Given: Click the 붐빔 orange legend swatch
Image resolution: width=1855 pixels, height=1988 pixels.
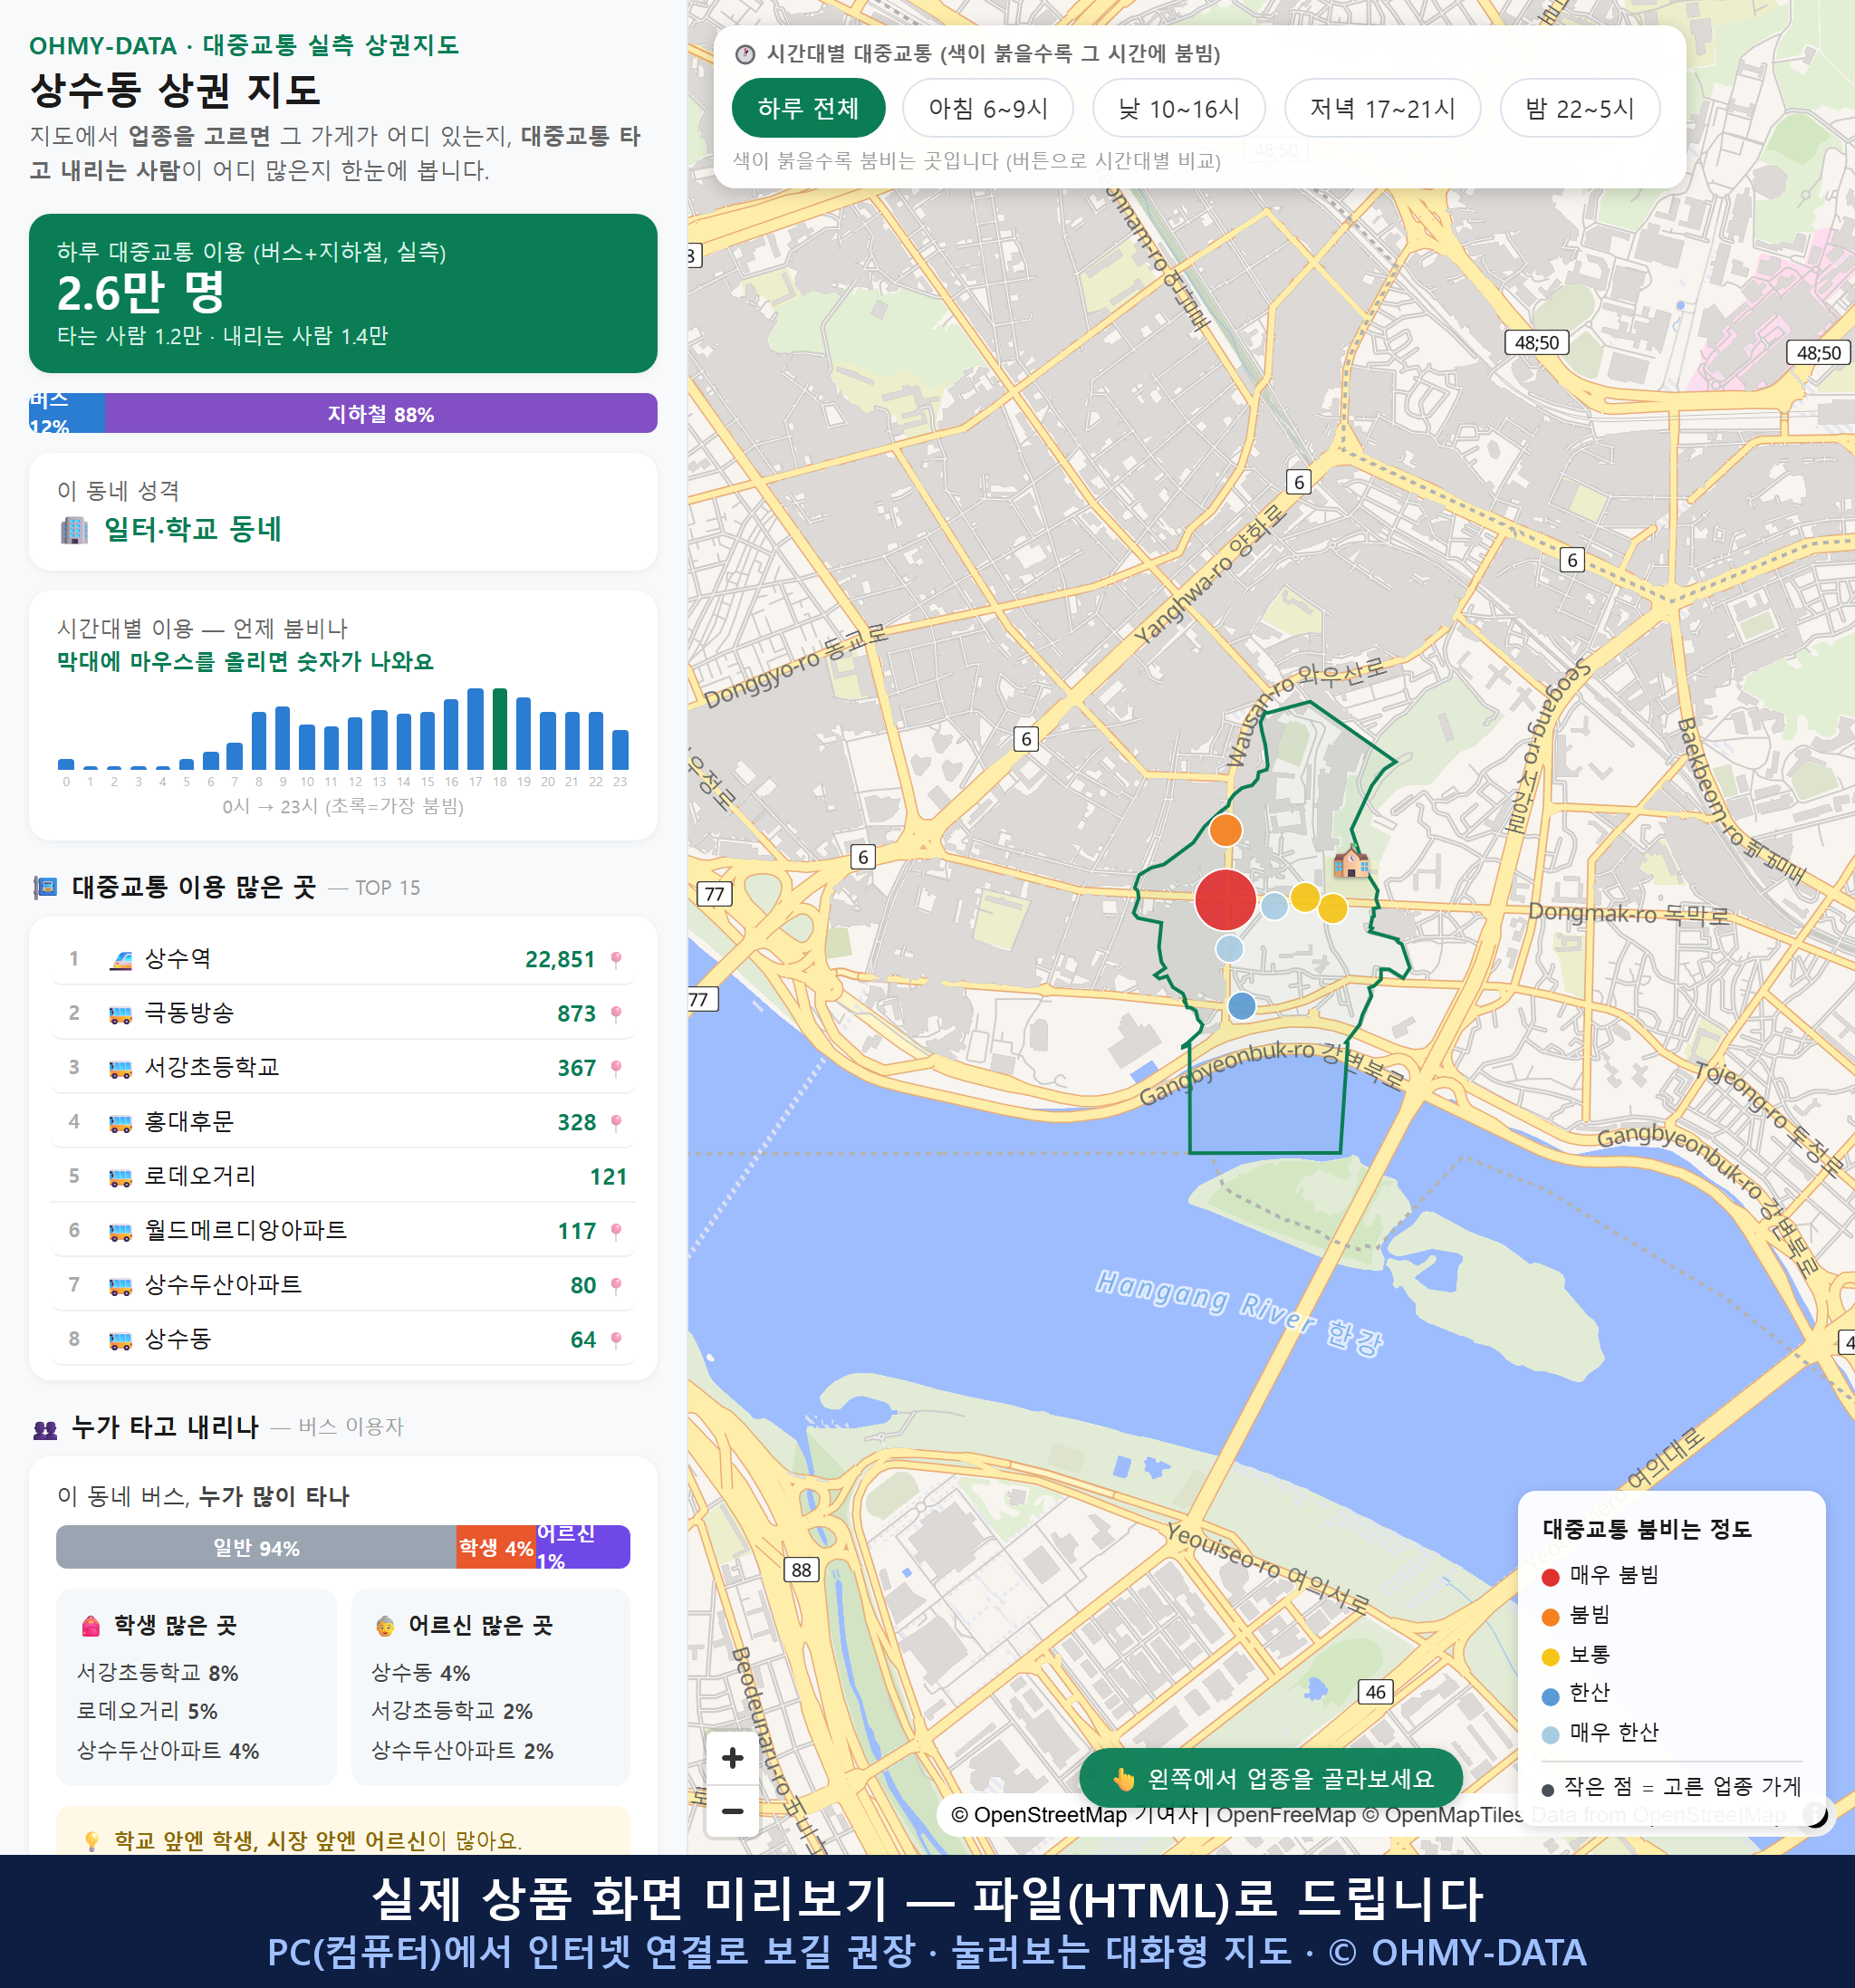Looking at the screenshot, I should [x=1550, y=1617].
